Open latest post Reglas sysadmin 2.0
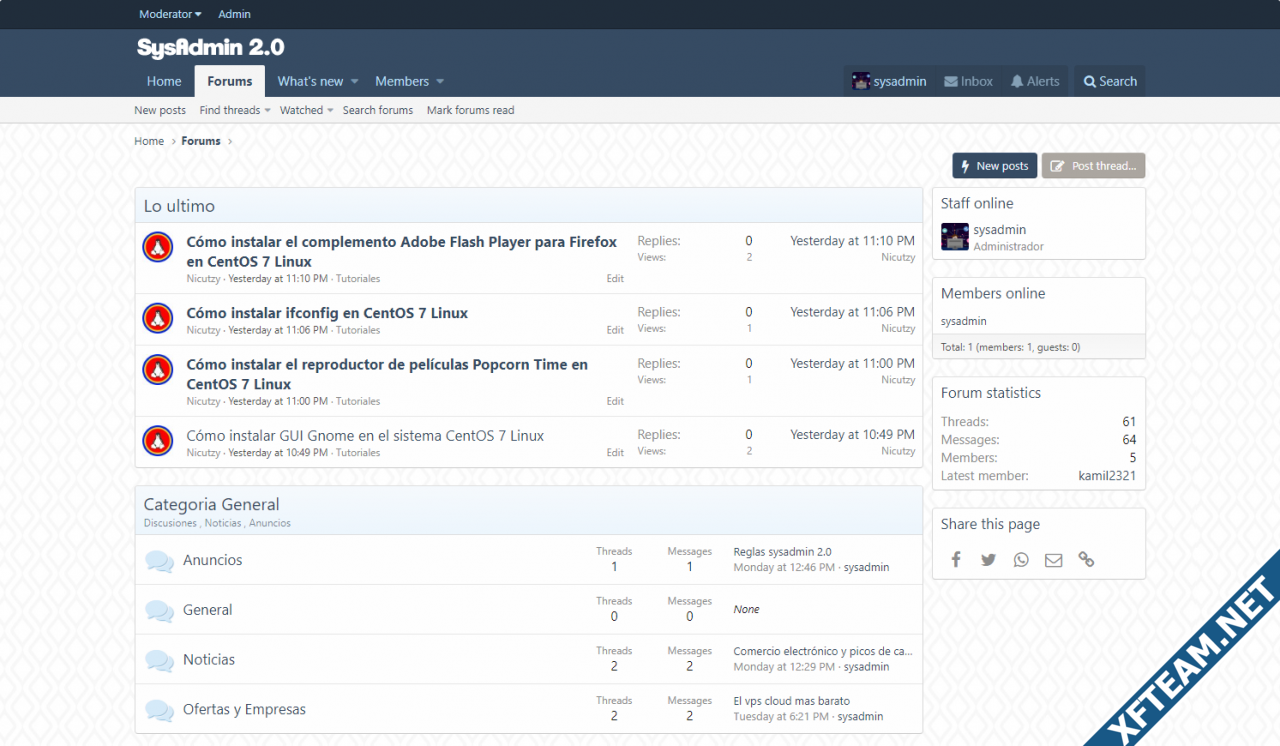 click(x=782, y=552)
